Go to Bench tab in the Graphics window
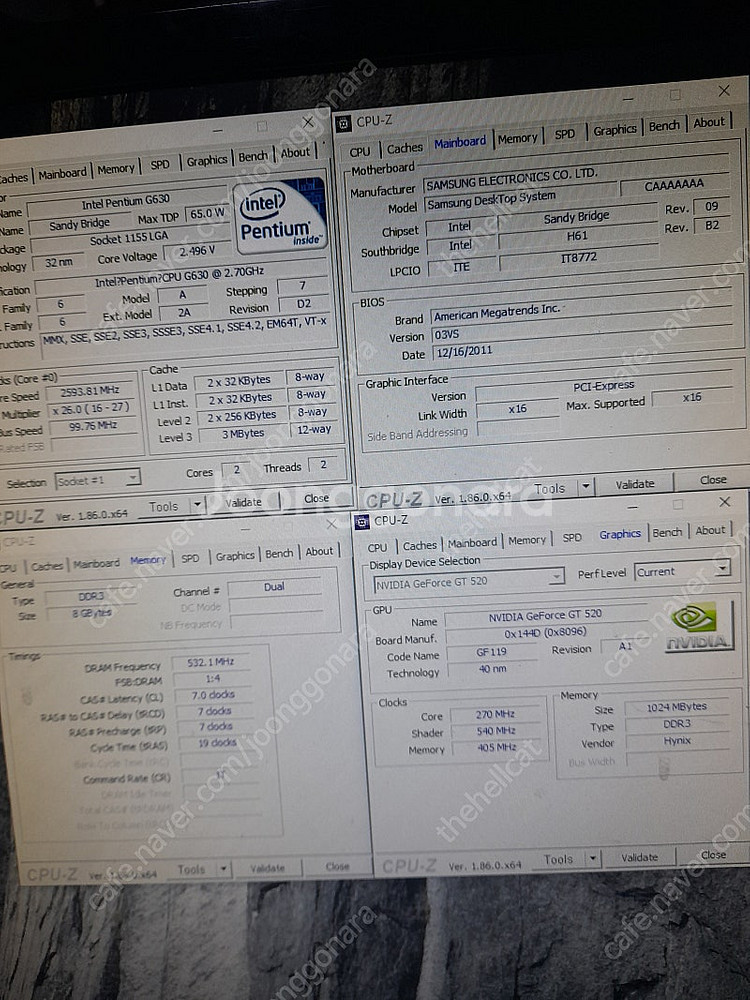This screenshot has width=750, height=1000. click(667, 532)
